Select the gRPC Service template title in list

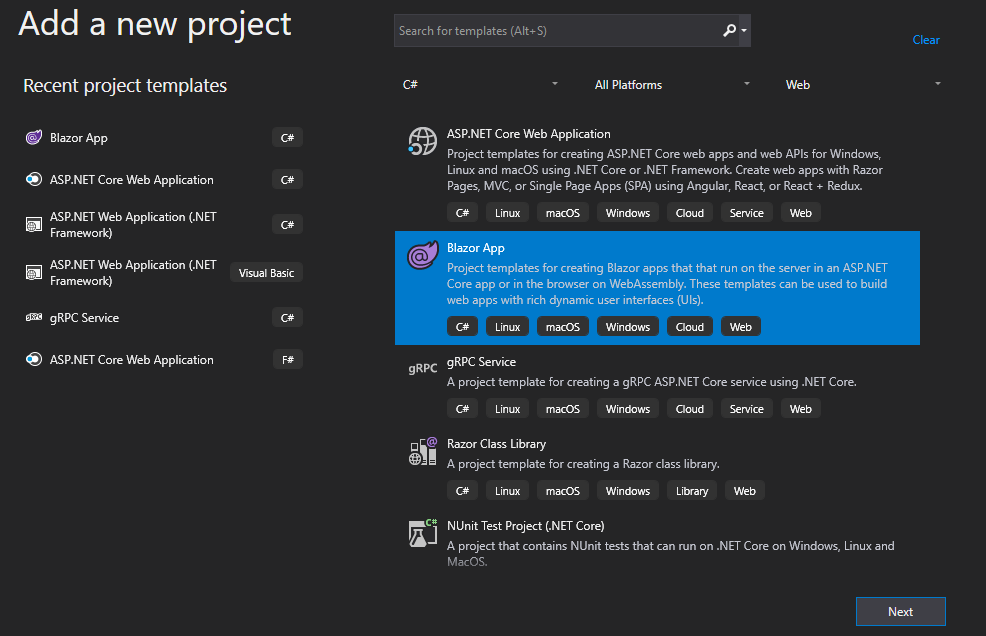(x=481, y=362)
